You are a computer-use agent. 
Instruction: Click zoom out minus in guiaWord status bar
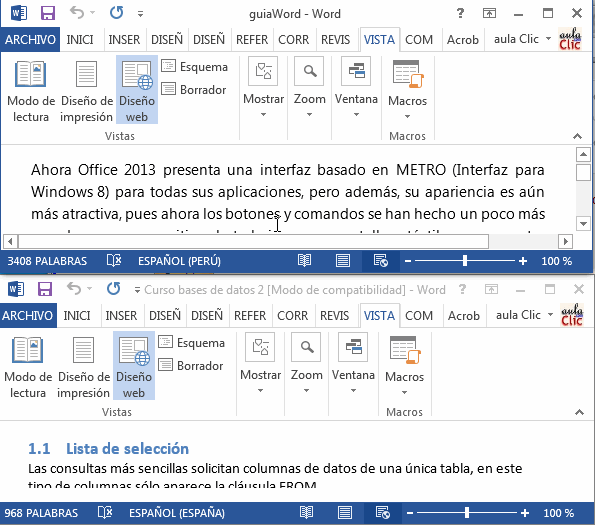408,261
